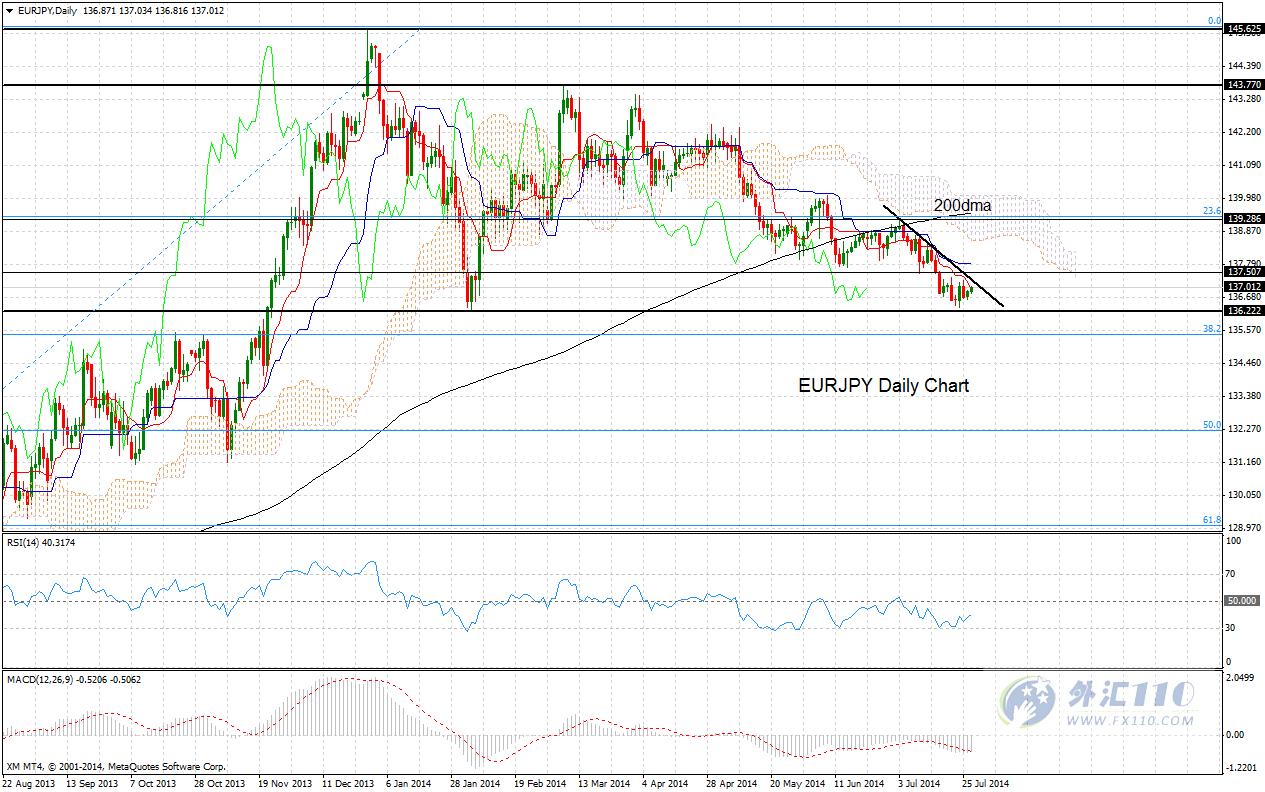Click the 11 Dec 2013 date marker
The width and height of the screenshot is (1265, 792).
pos(347,784)
